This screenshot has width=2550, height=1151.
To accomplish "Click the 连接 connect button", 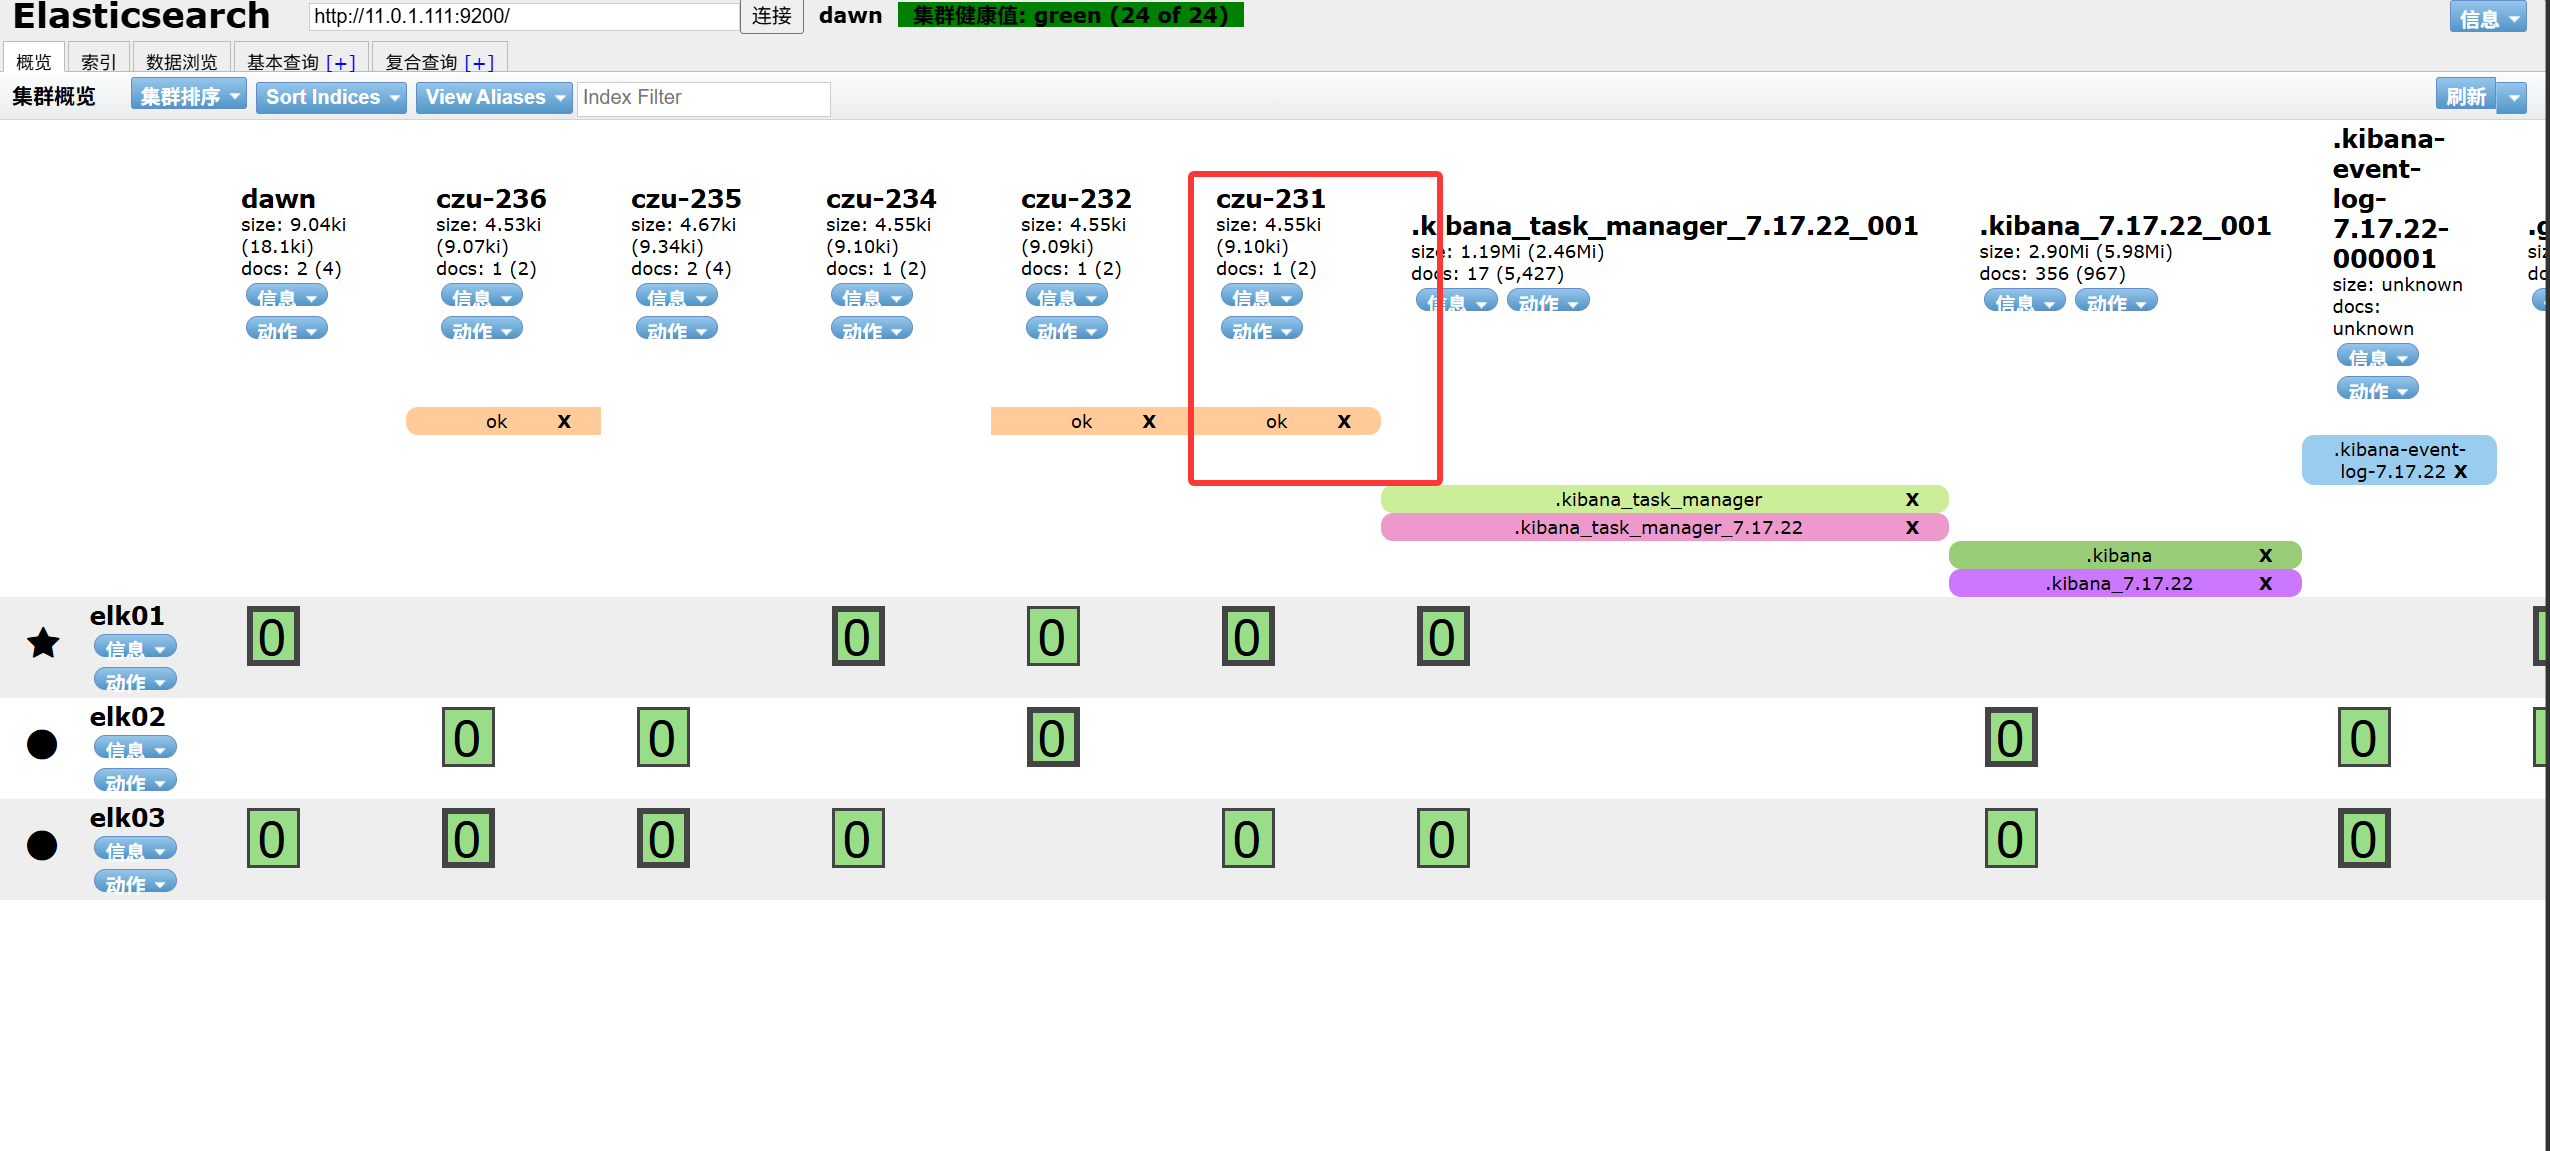I will coord(771,16).
